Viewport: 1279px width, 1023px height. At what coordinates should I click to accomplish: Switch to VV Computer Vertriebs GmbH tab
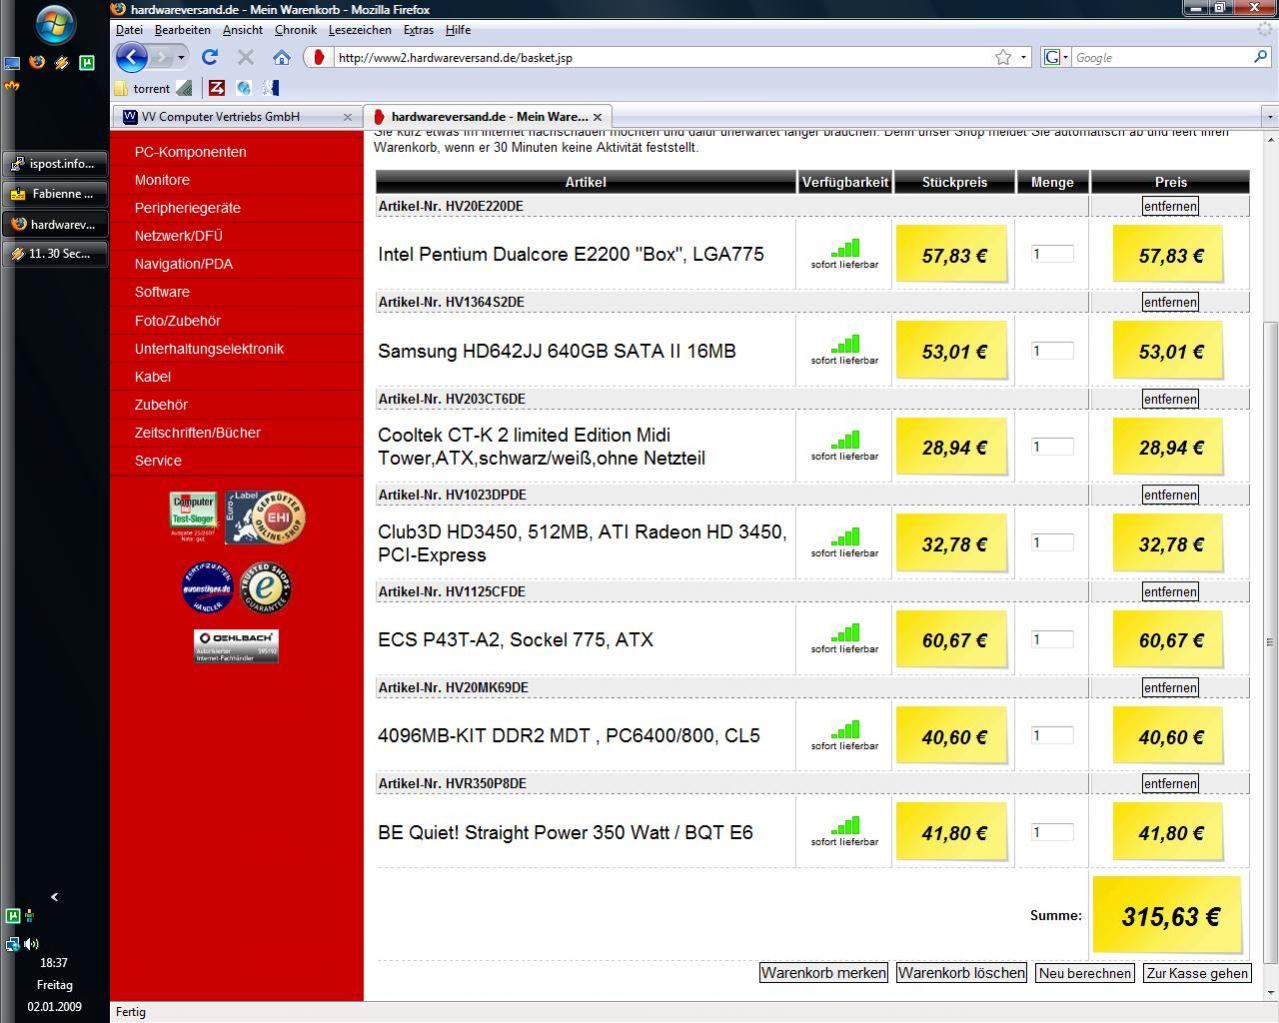(237, 117)
